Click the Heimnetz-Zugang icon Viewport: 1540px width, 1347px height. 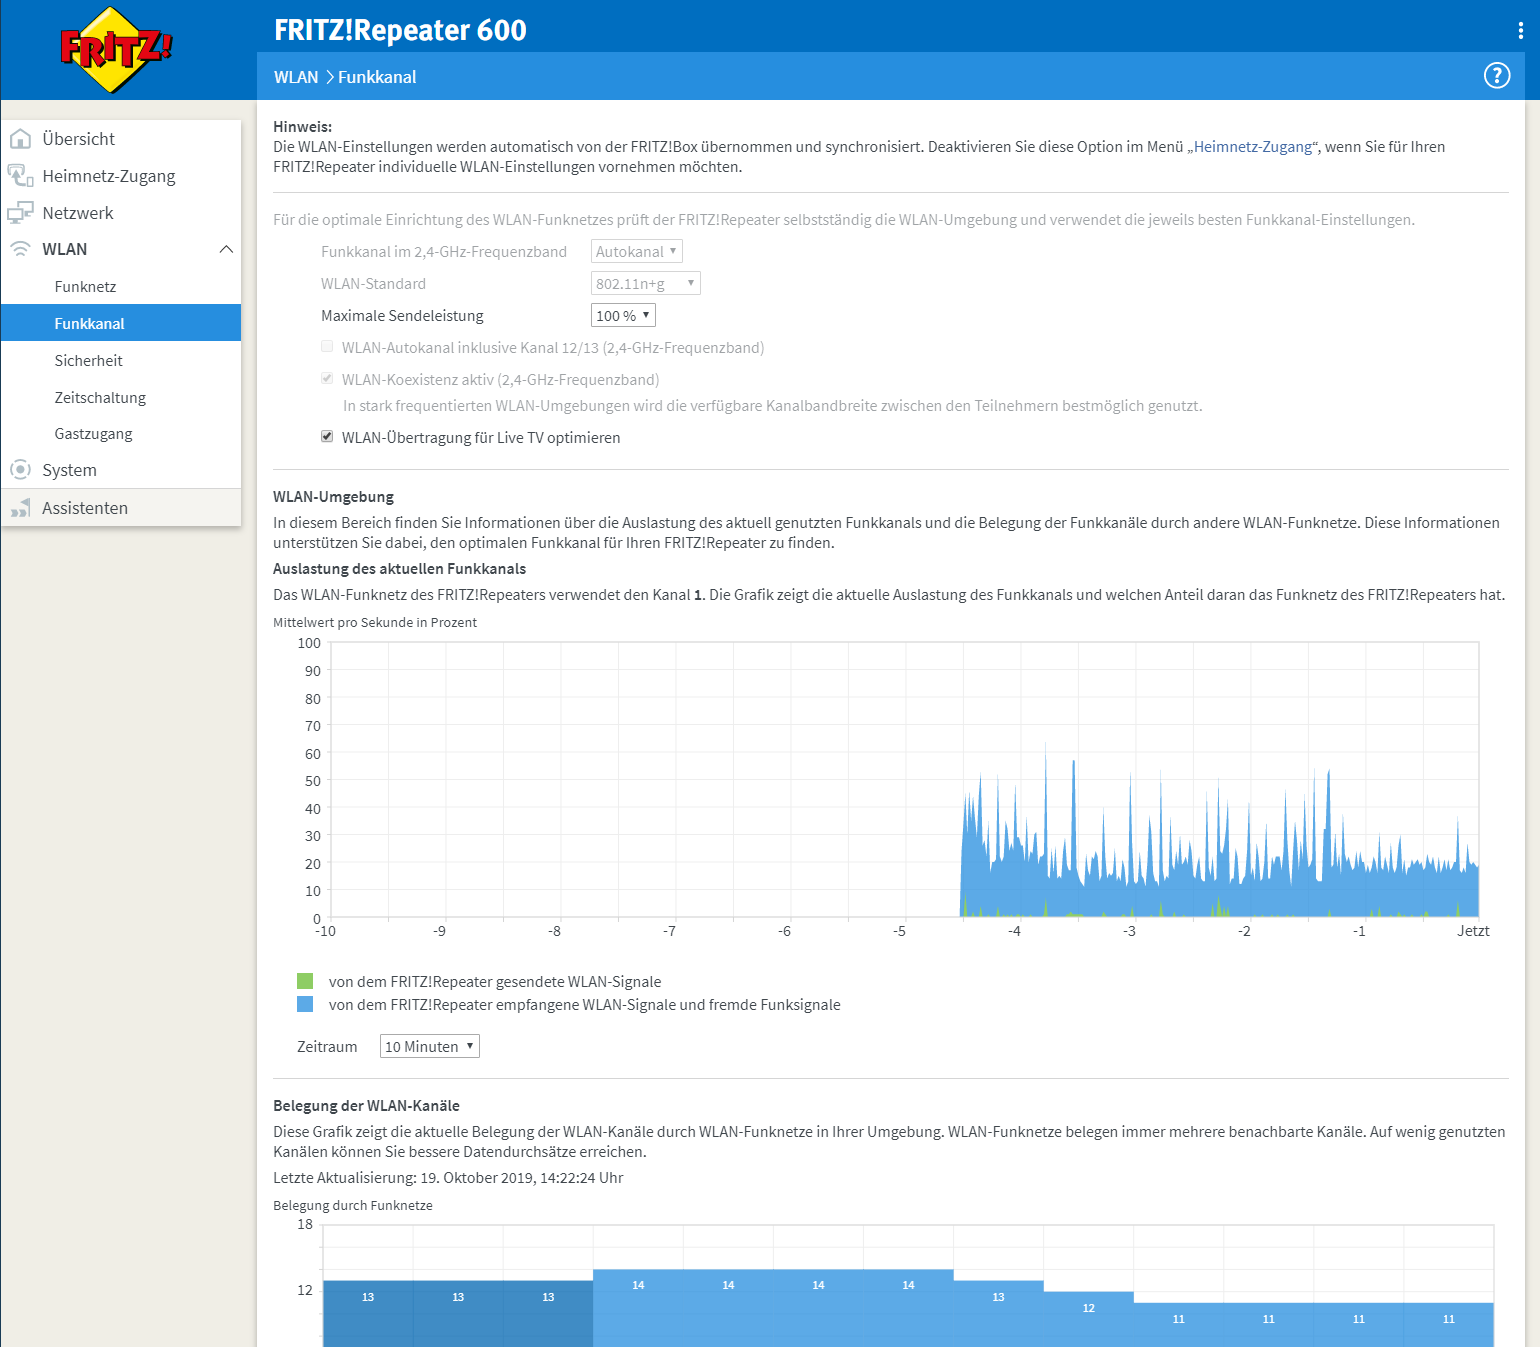pyautogui.click(x=20, y=176)
